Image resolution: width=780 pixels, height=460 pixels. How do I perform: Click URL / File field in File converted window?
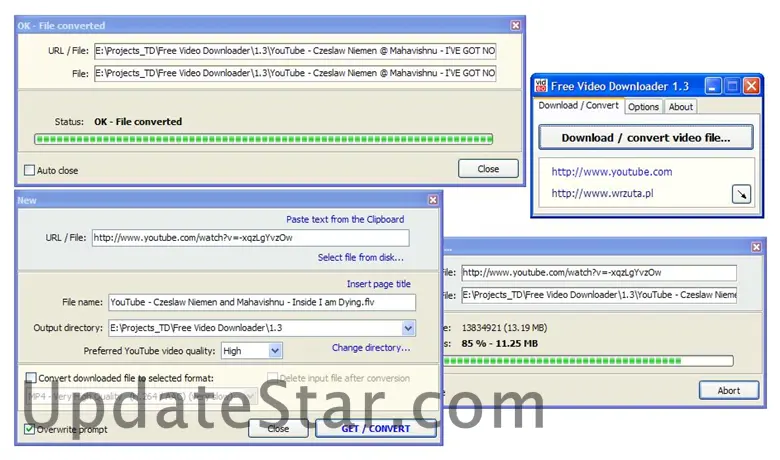(295, 51)
